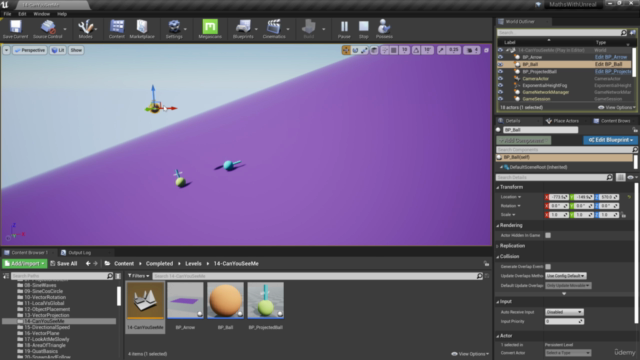Select the rotate gizmo mode icon
This screenshot has width=640, height=360.
(x=356, y=50)
